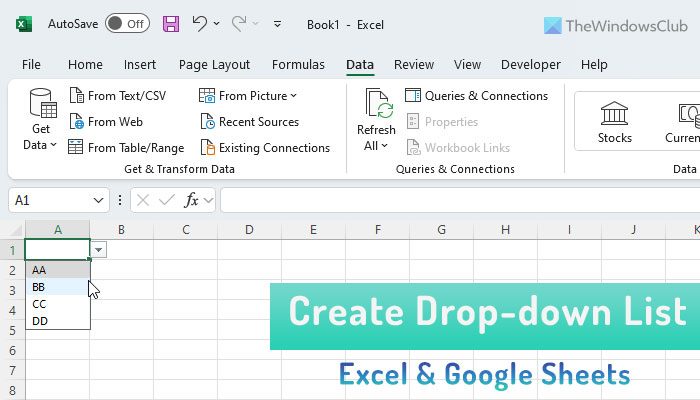The width and height of the screenshot is (700, 400).
Task: Redo the last undone action
Action: [239, 24]
